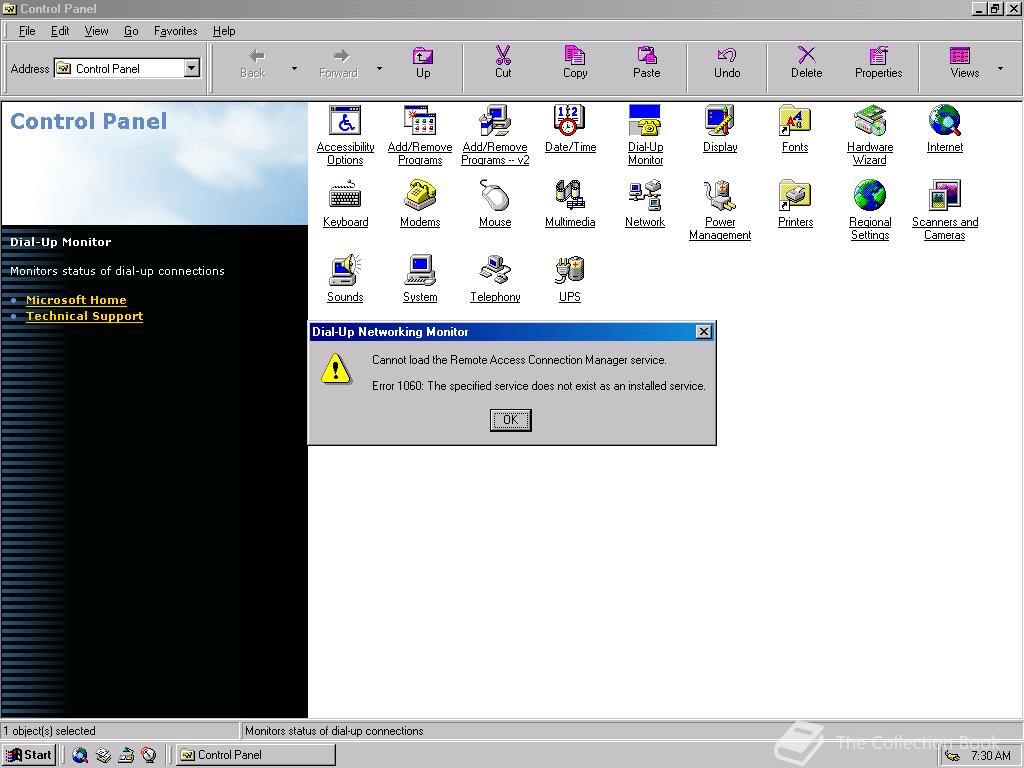Open the Mouse settings icon
1024x768 pixels.
point(495,204)
